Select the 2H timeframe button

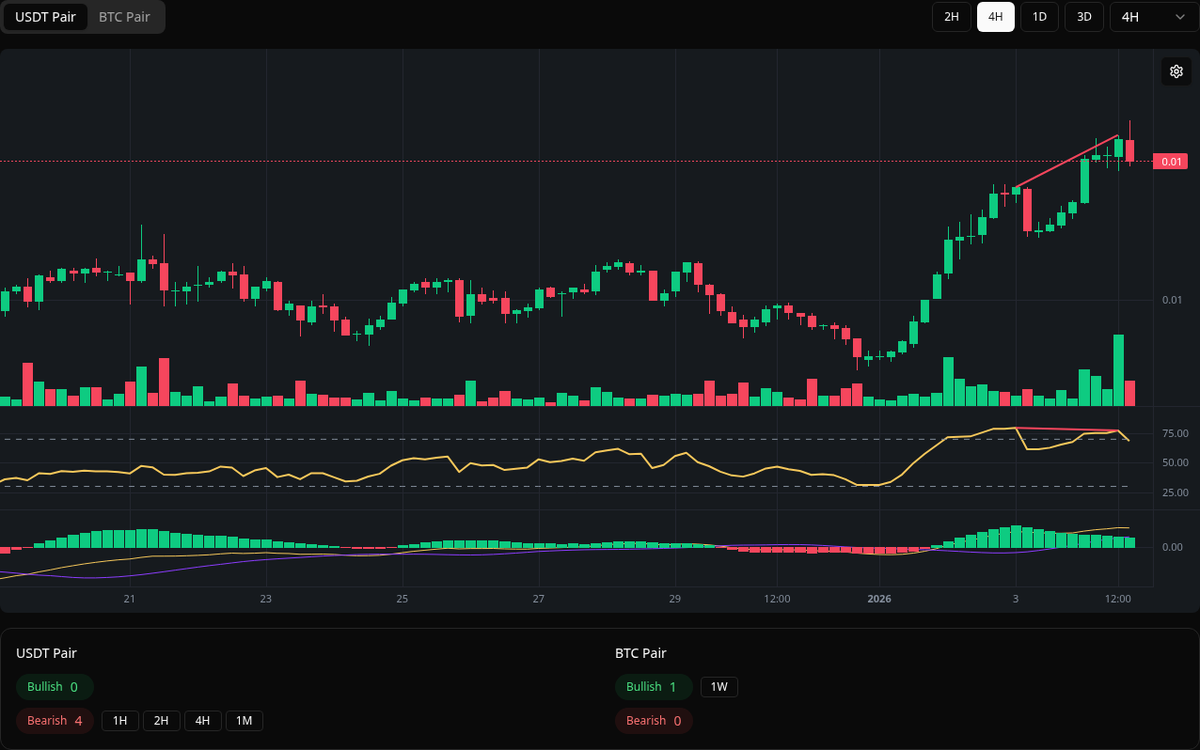(x=951, y=17)
